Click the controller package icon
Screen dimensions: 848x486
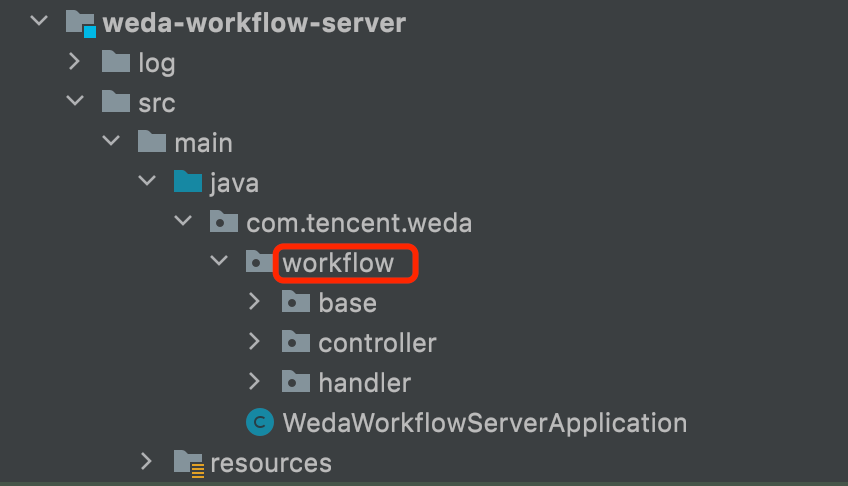[296, 341]
